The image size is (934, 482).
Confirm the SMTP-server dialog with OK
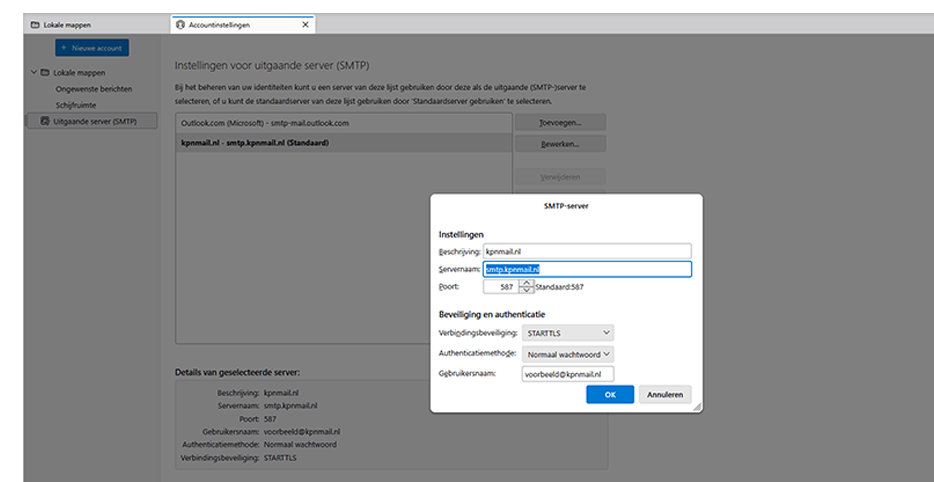[610, 394]
